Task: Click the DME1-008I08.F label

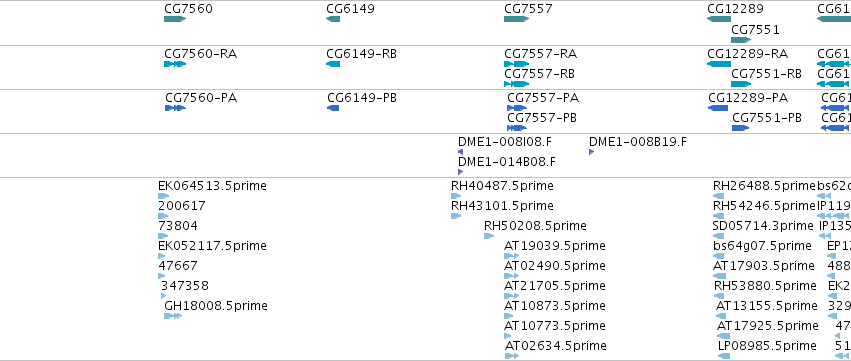Action: click(504, 142)
